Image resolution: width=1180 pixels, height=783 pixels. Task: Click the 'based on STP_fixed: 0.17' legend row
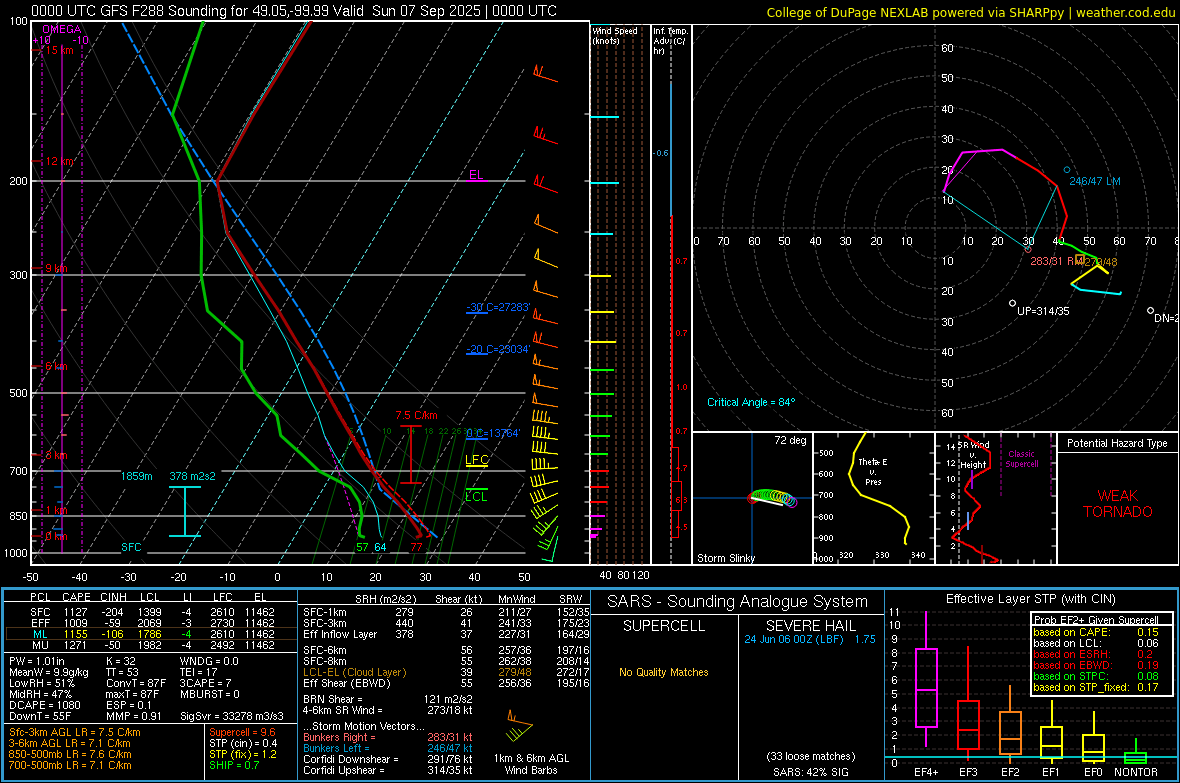click(1096, 687)
